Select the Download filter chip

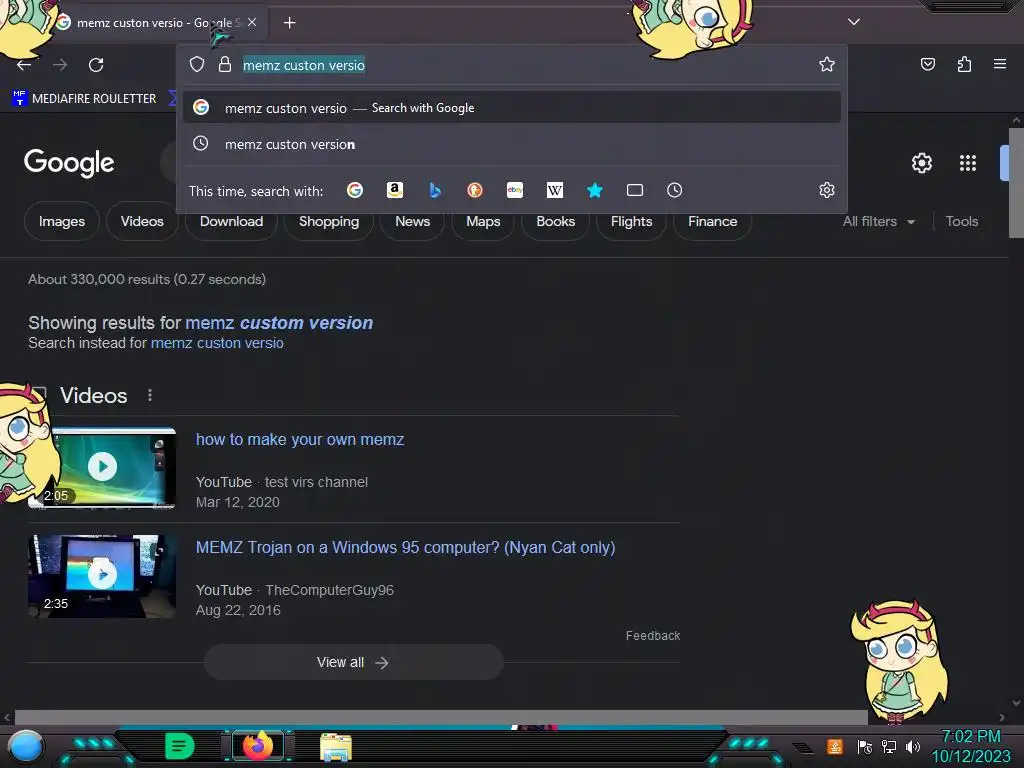pos(231,221)
